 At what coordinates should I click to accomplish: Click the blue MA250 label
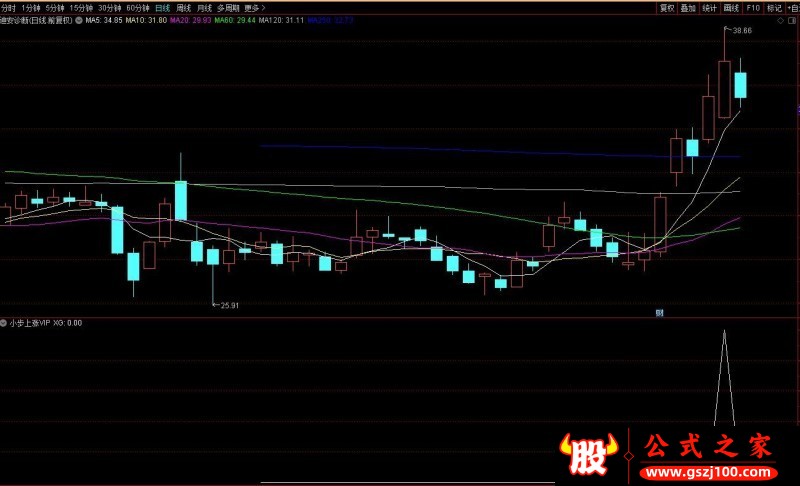coord(330,20)
